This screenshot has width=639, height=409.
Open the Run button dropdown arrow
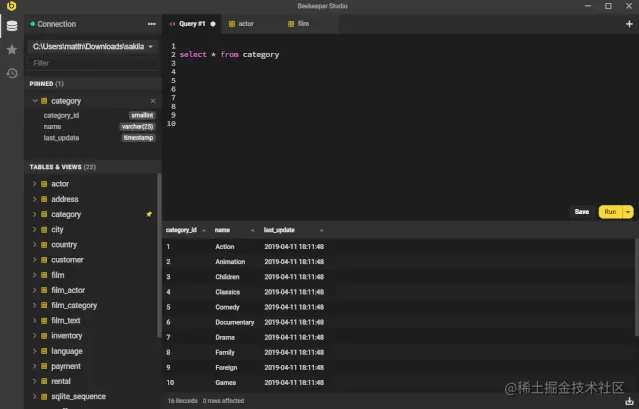tap(628, 212)
